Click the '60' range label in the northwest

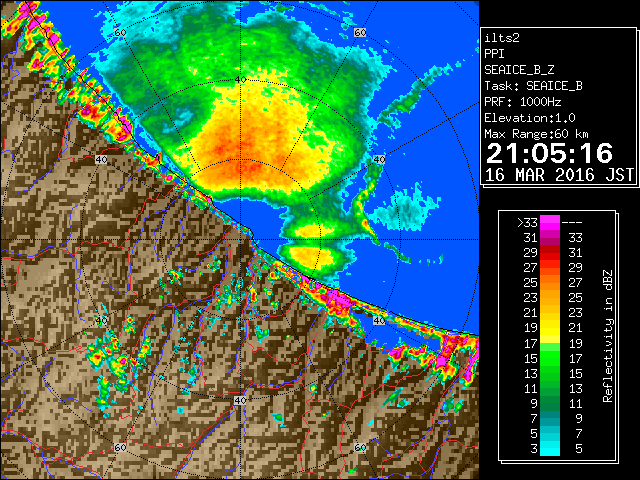point(120,33)
